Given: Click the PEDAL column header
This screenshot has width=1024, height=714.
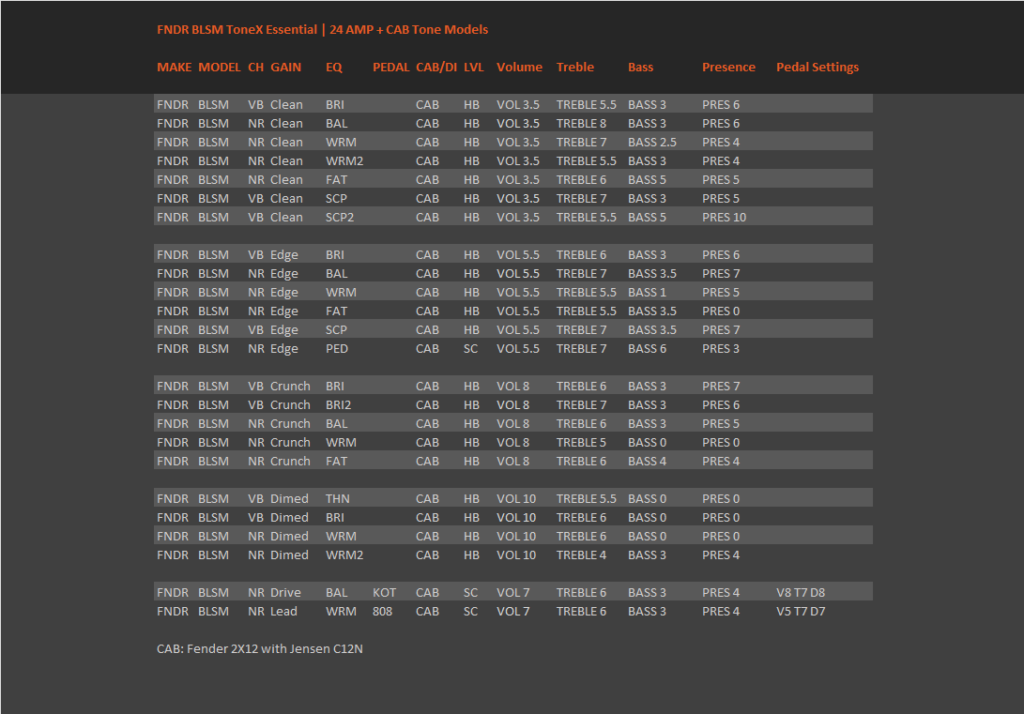Looking at the screenshot, I should tap(391, 67).
